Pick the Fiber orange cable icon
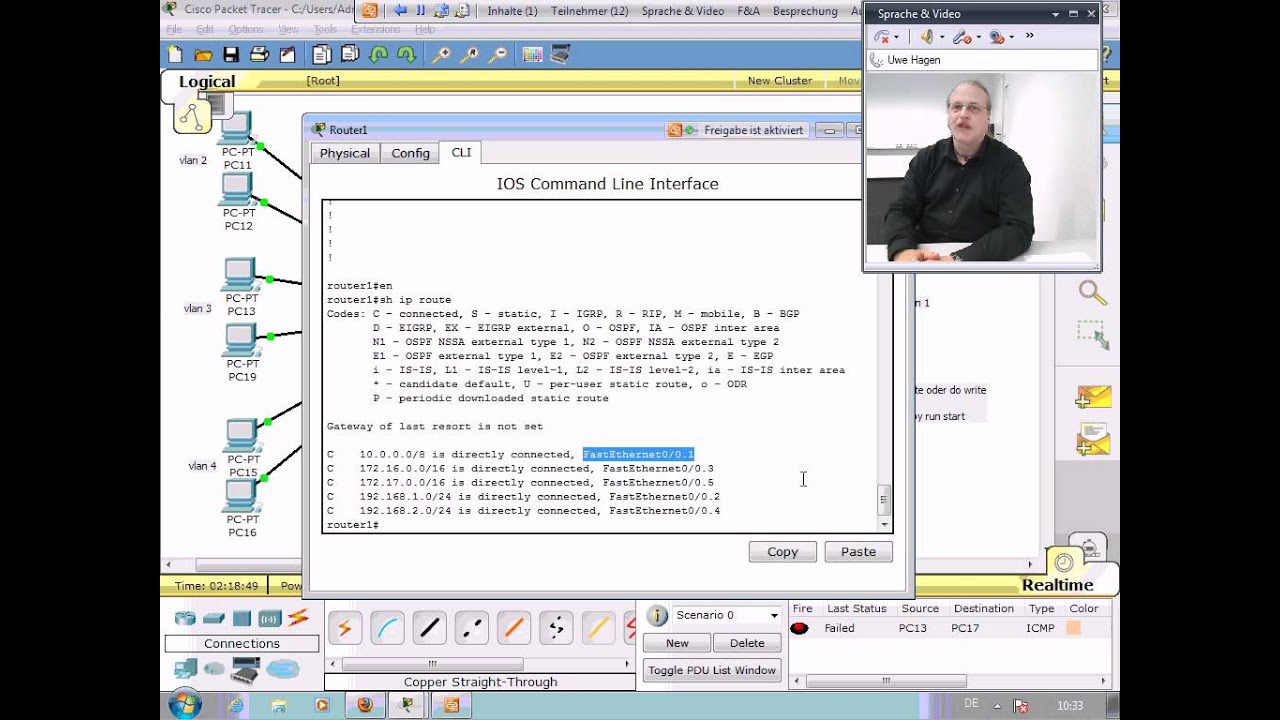 tap(514, 628)
